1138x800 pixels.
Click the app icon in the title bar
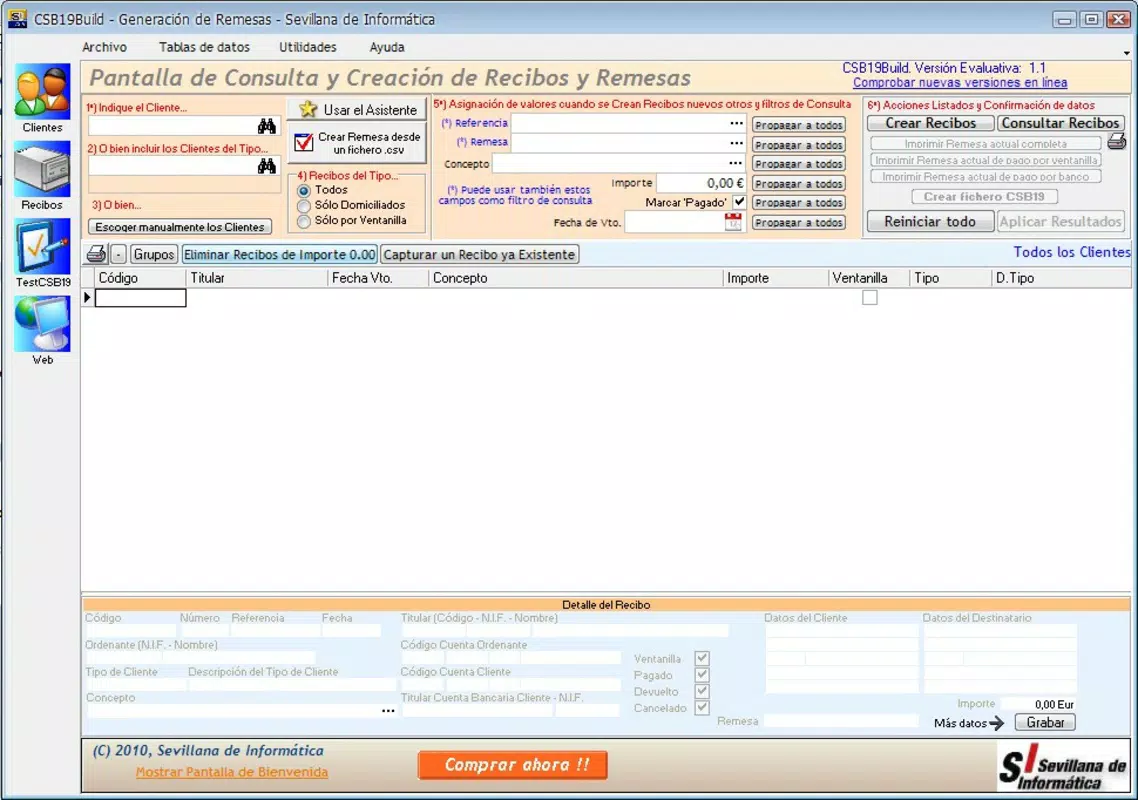pyautogui.click(x=17, y=19)
